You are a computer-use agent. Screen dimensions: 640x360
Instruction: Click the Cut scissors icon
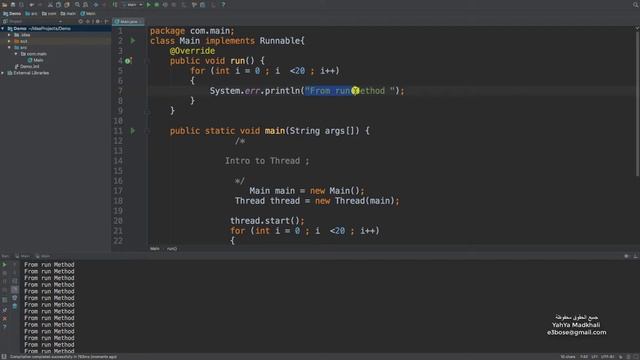point(50,4)
